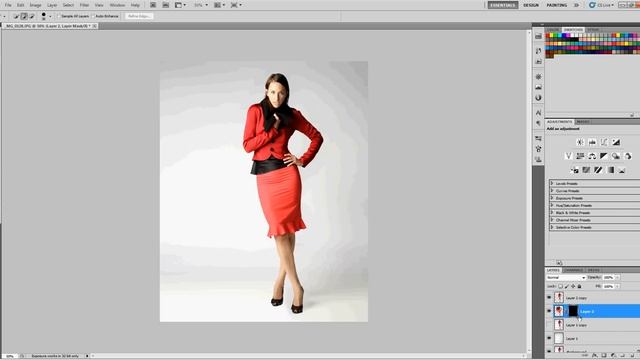The image size is (640, 360).
Task: Switch to the Painting workspace
Action: [557, 5]
